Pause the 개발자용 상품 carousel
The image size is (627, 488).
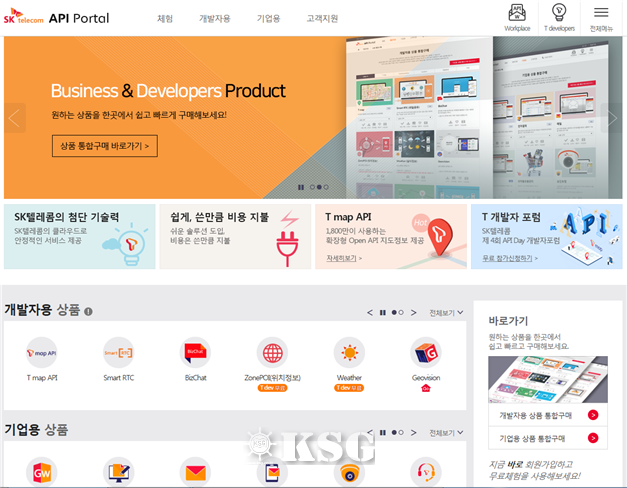pyautogui.click(x=382, y=313)
